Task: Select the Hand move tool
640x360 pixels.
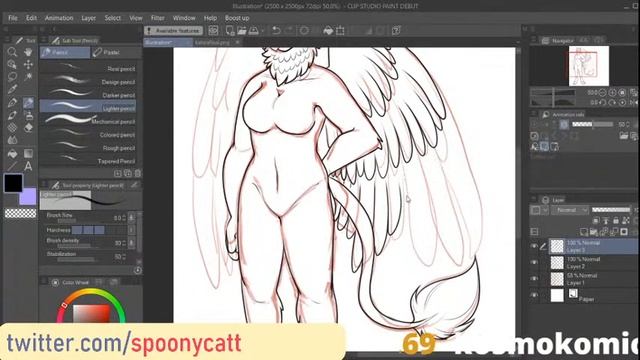Action: (28, 52)
